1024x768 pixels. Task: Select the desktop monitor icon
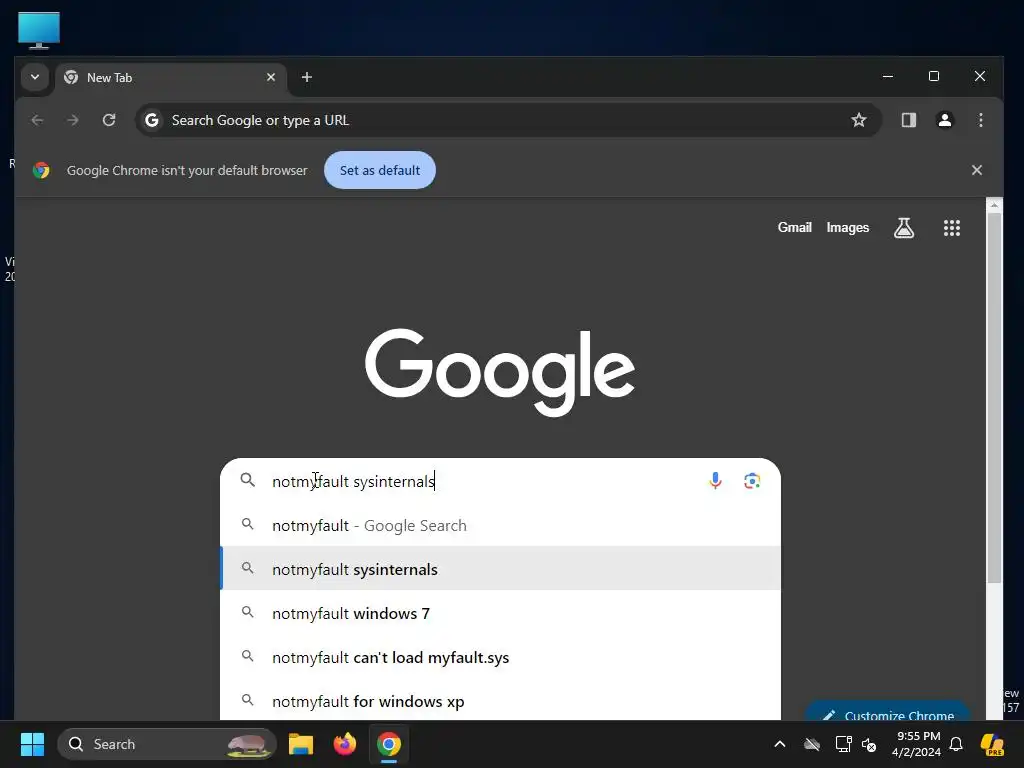click(x=39, y=30)
